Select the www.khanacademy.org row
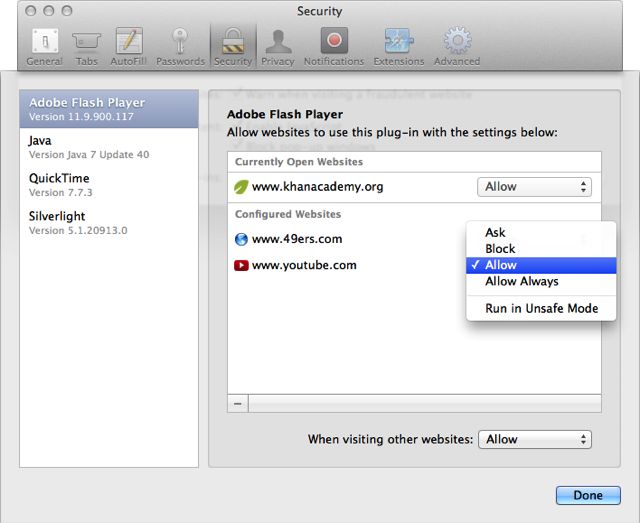This screenshot has width=640, height=523. [414, 187]
